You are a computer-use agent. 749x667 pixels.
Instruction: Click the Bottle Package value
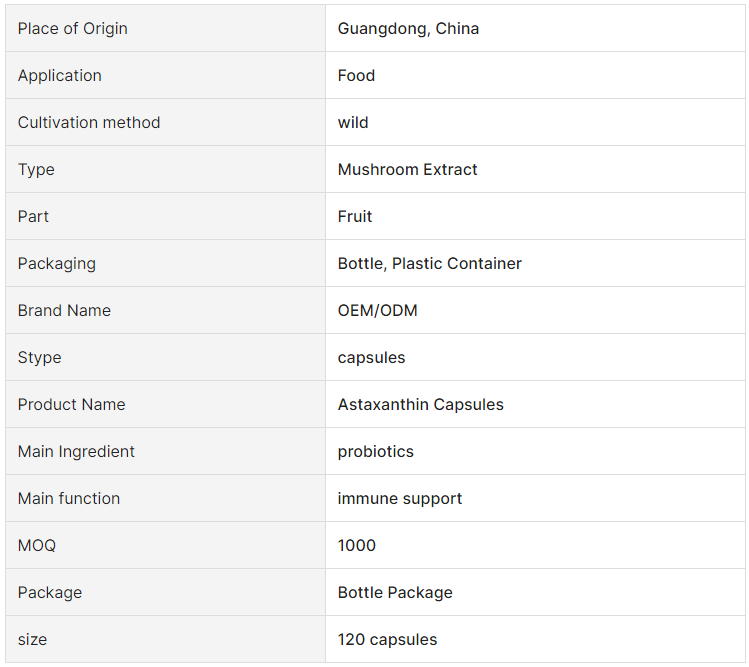[395, 592]
